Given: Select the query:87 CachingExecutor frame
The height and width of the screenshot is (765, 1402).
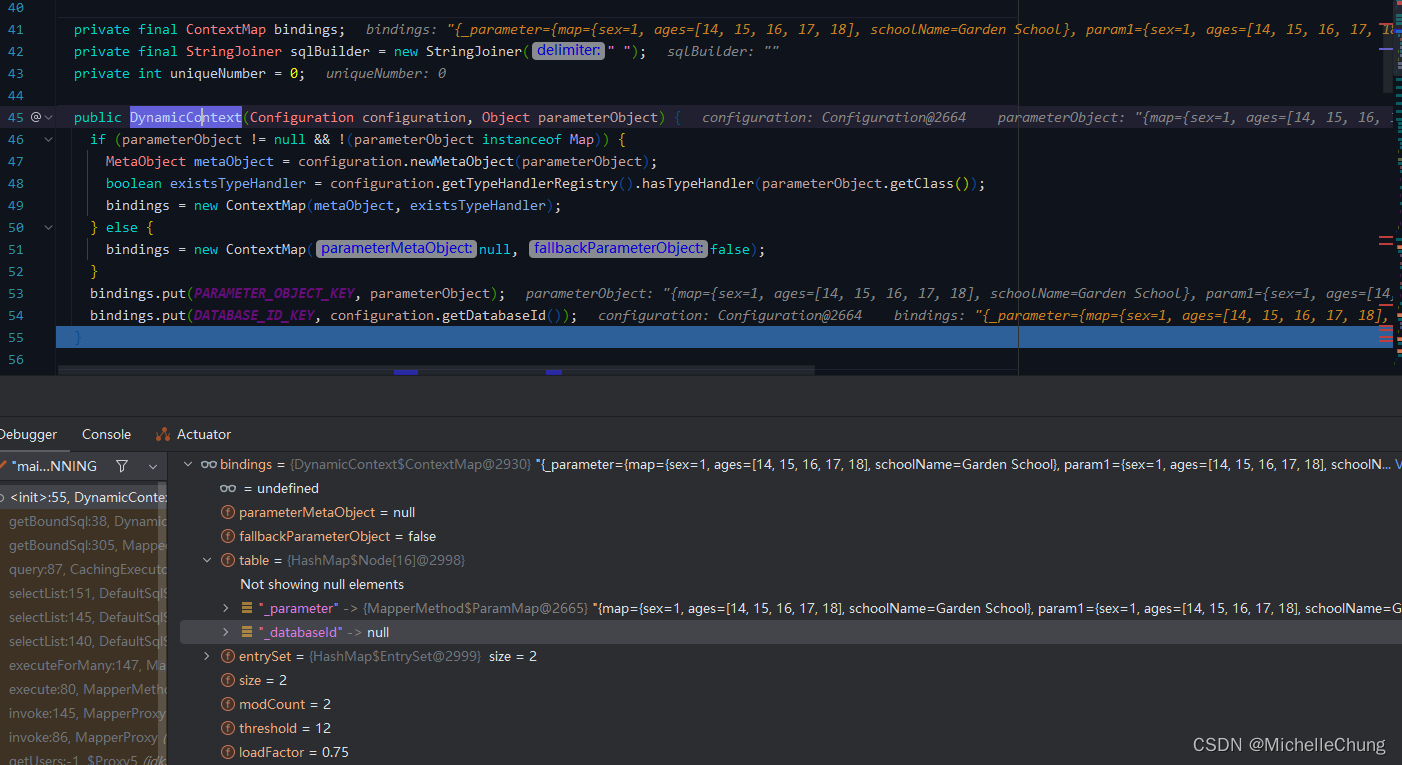Looking at the screenshot, I should pyautogui.click(x=83, y=569).
